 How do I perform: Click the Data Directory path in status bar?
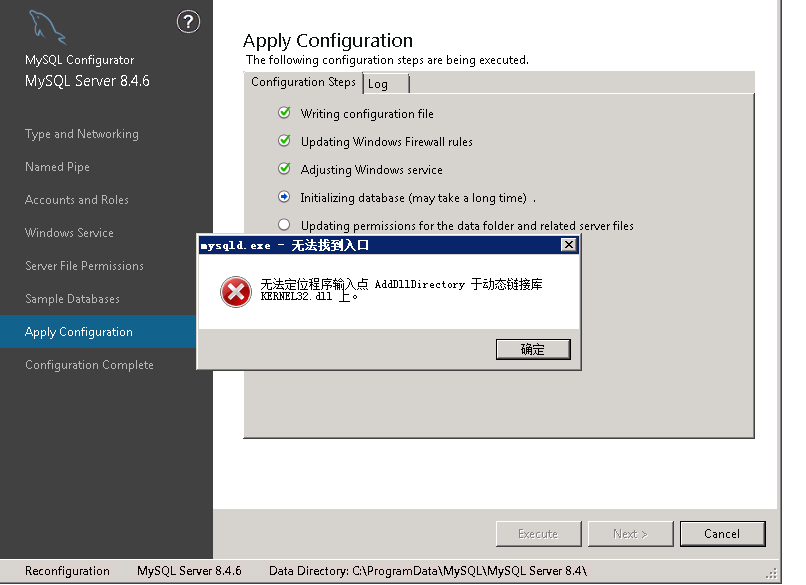pyautogui.click(x=428, y=571)
